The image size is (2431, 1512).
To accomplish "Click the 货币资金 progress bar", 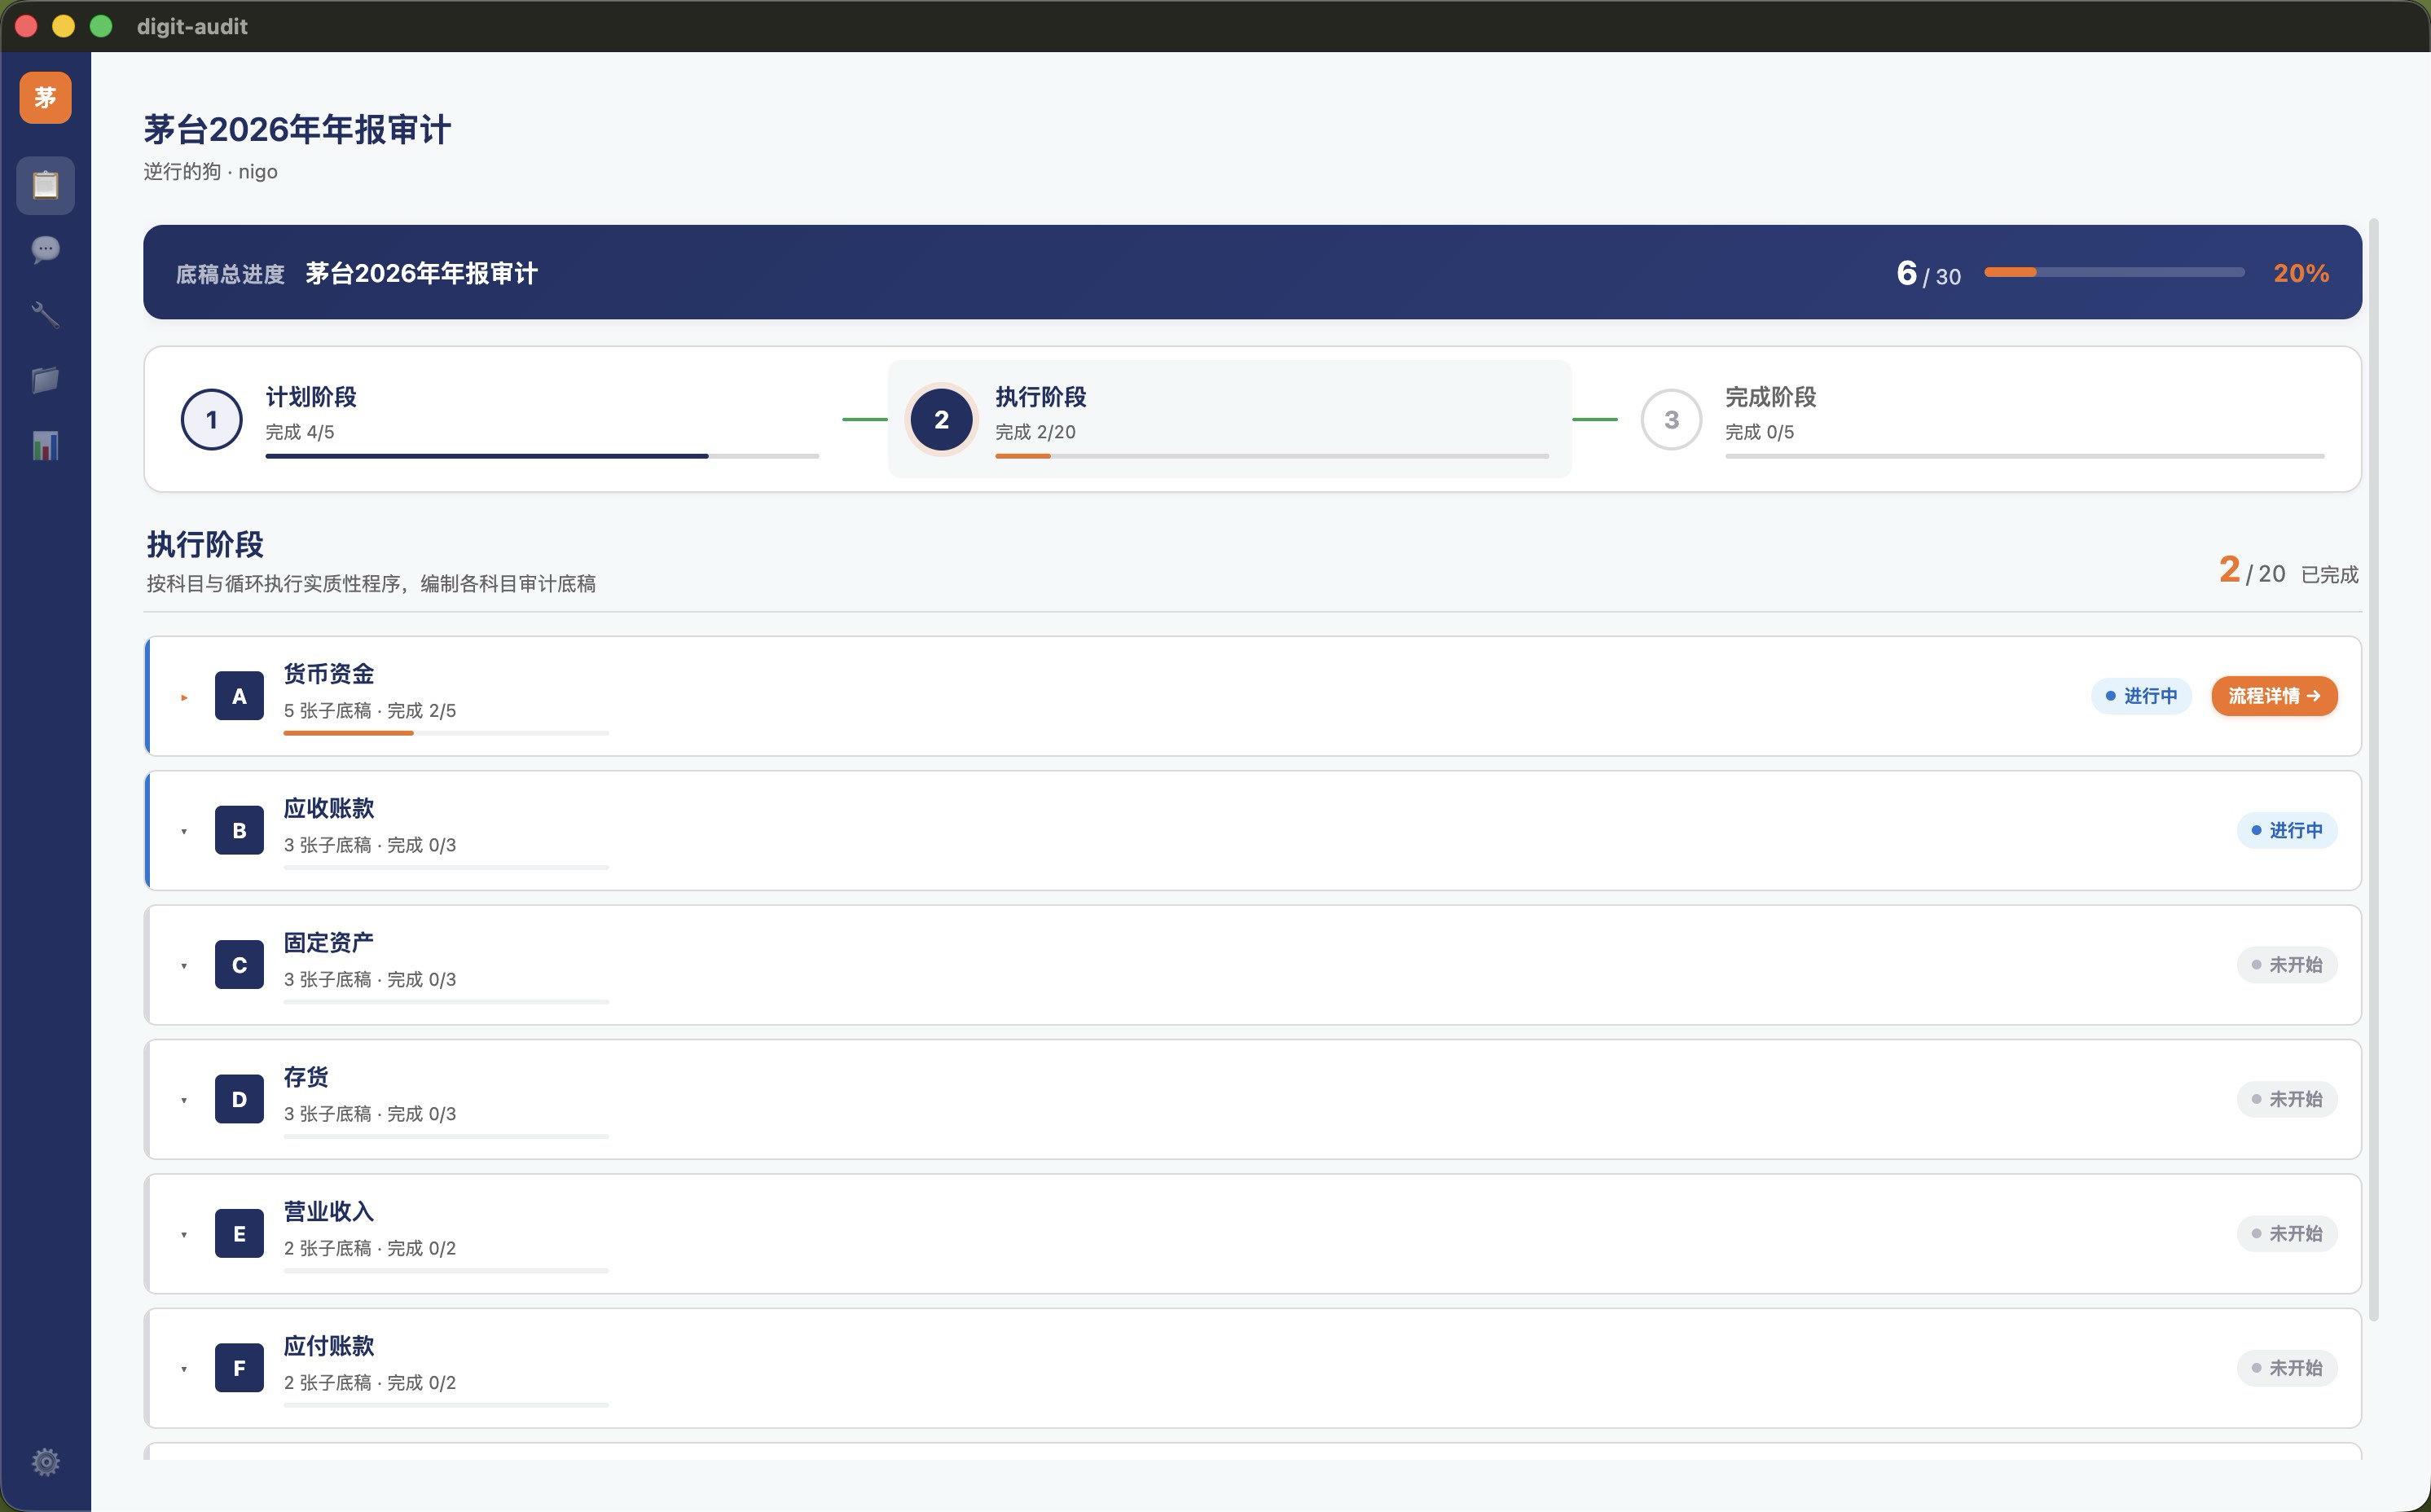I will click(446, 733).
